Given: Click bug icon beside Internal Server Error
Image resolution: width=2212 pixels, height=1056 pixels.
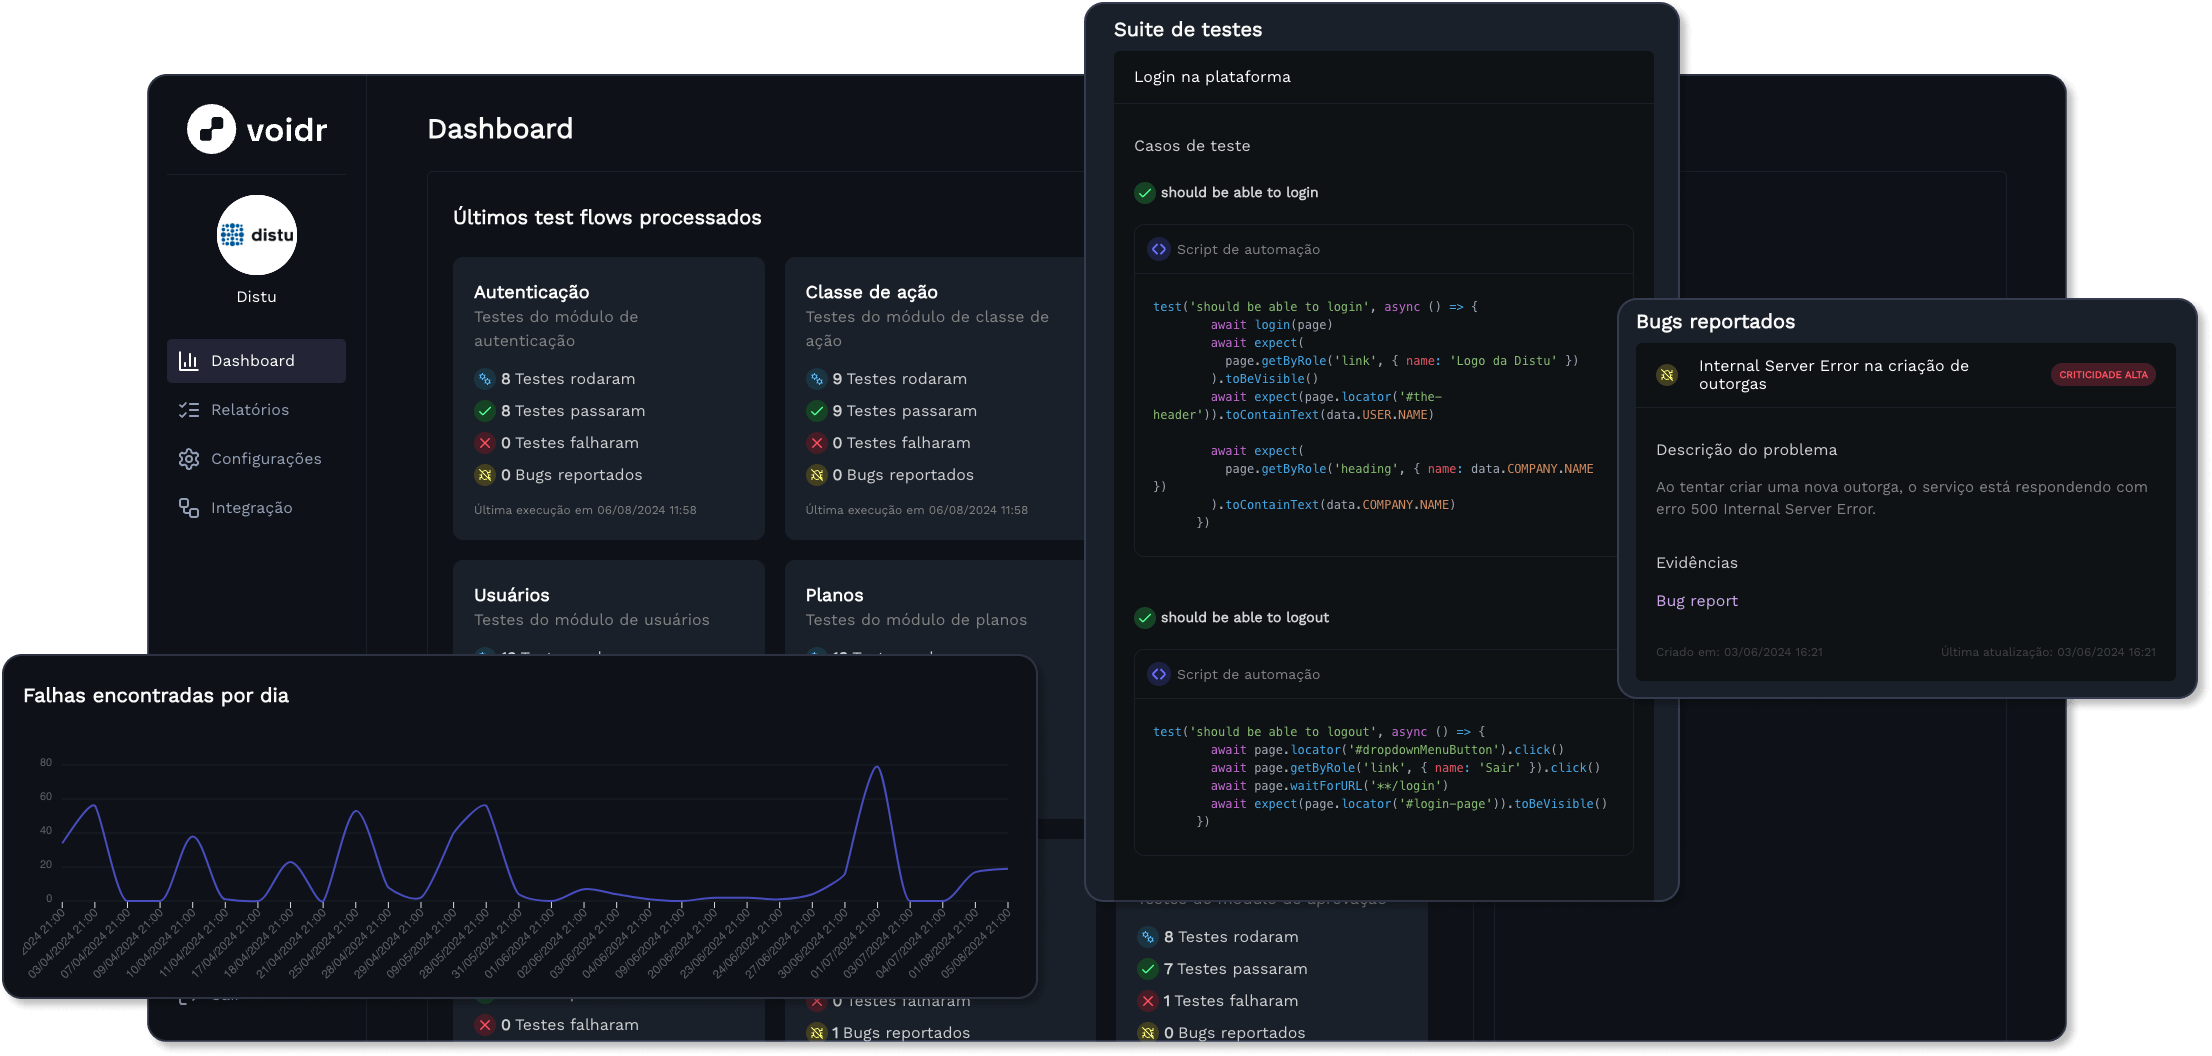Looking at the screenshot, I should click(1667, 375).
